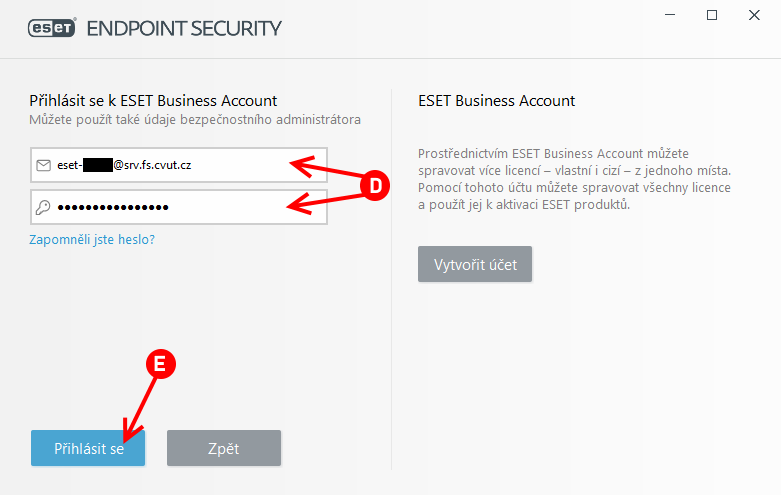The image size is (781, 495).
Task: Click the key icon in password field
Action: (43, 207)
